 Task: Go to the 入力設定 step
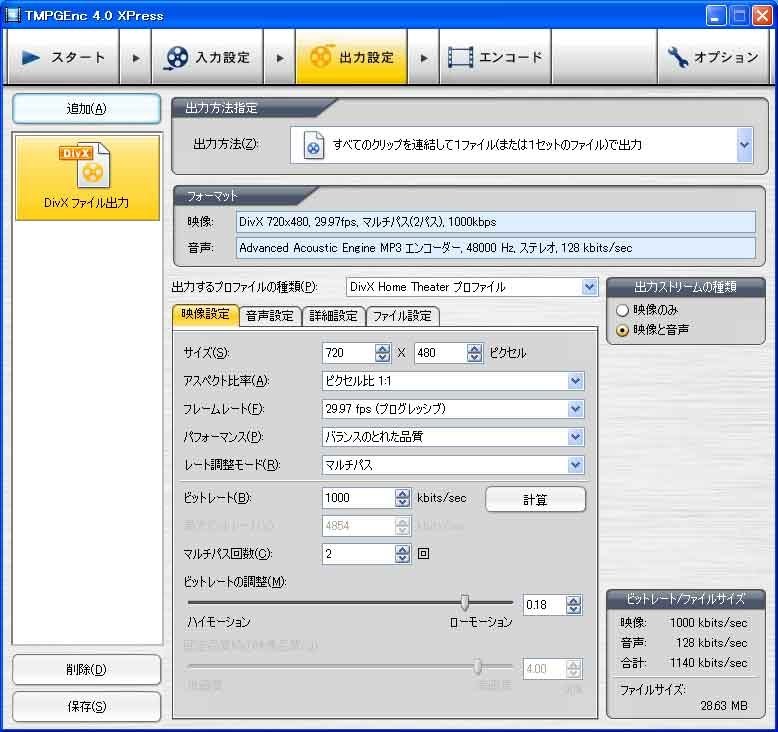tap(207, 57)
